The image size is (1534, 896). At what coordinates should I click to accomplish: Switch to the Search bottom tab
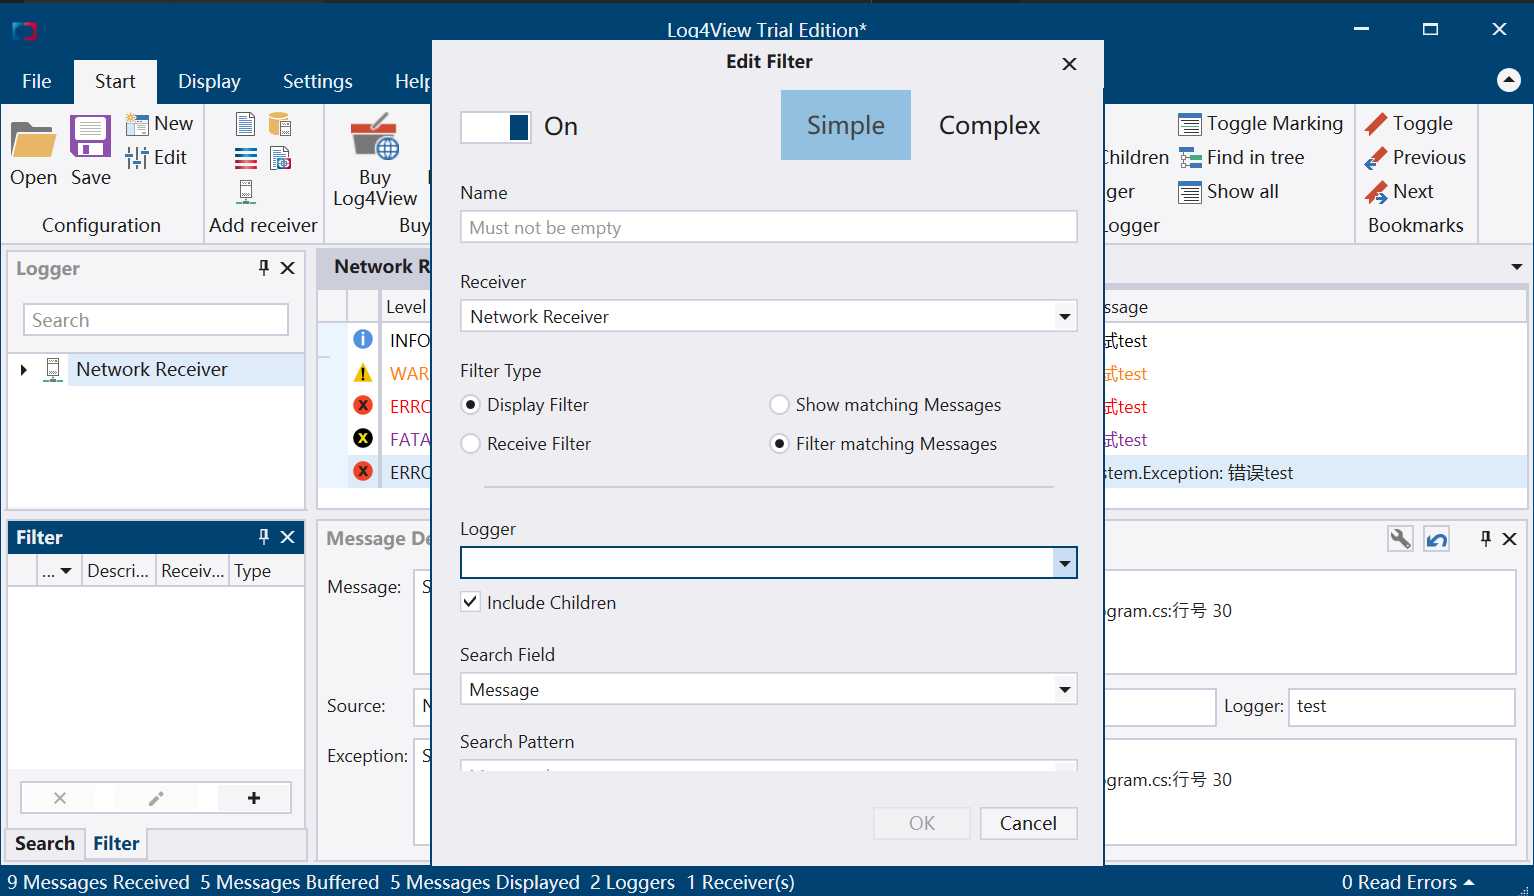click(45, 843)
